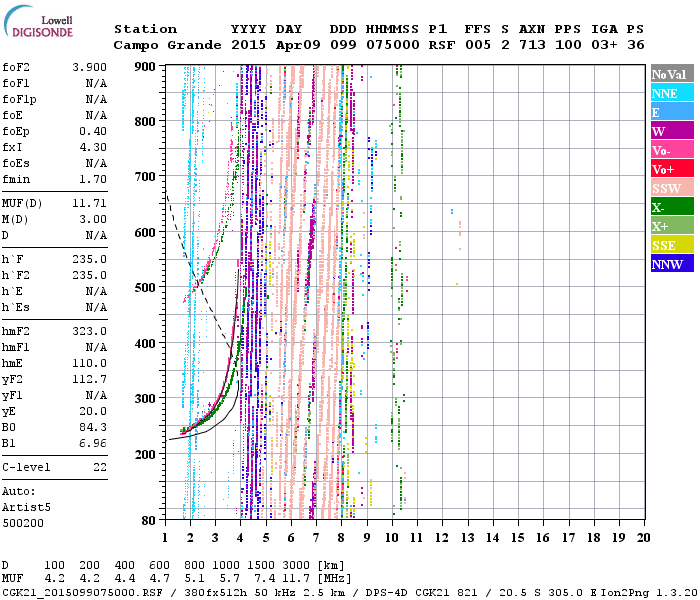Image resolution: width=700 pixels, height=600 pixels.
Task: Click the 20 MHz frequency axis label
Action: click(643, 538)
